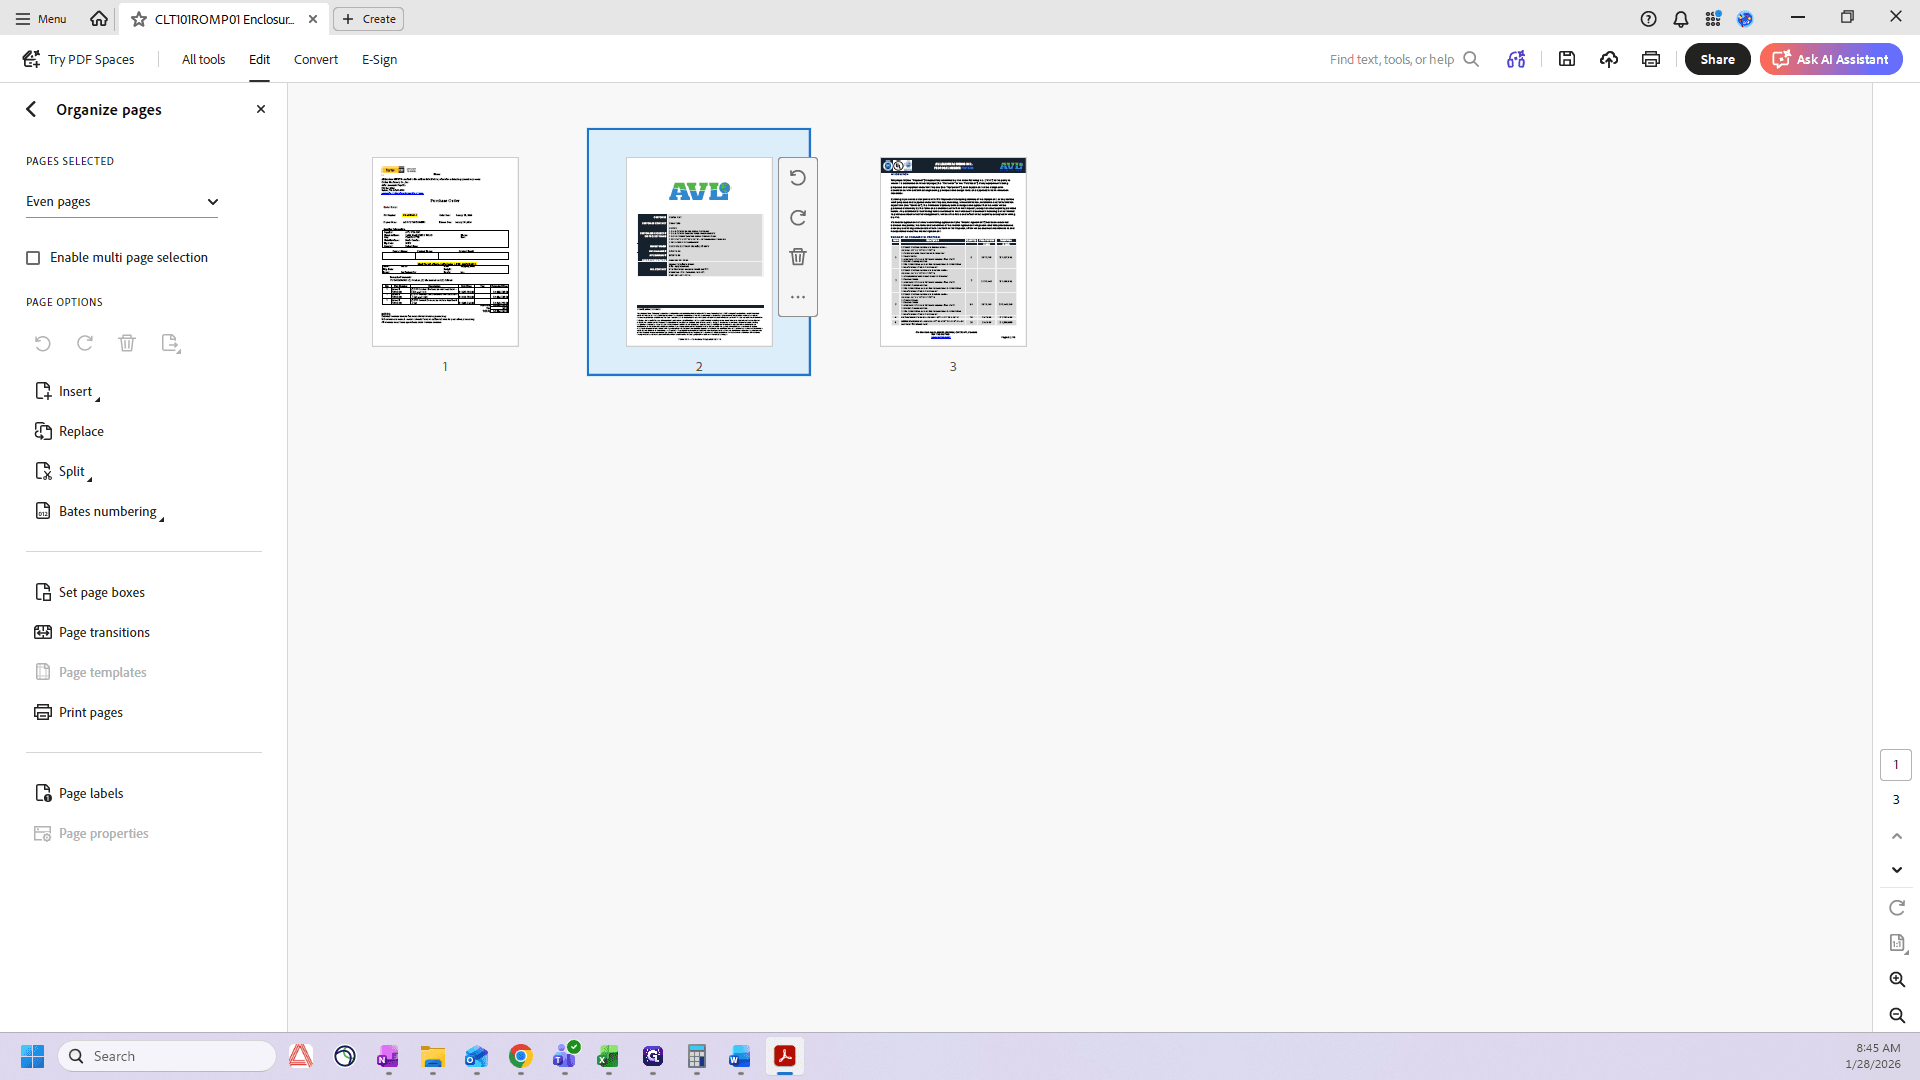The height and width of the screenshot is (1080, 1920).
Task: Enable multi page selection checkbox
Action: [x=33, y=258]
